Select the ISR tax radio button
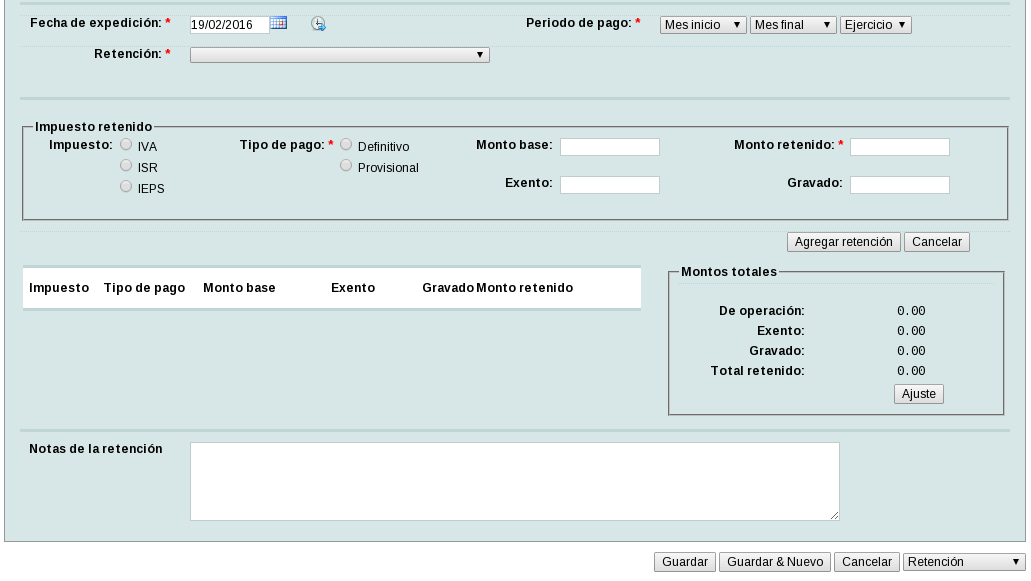The image size is (1031, 581). click(x=126, y=165)
